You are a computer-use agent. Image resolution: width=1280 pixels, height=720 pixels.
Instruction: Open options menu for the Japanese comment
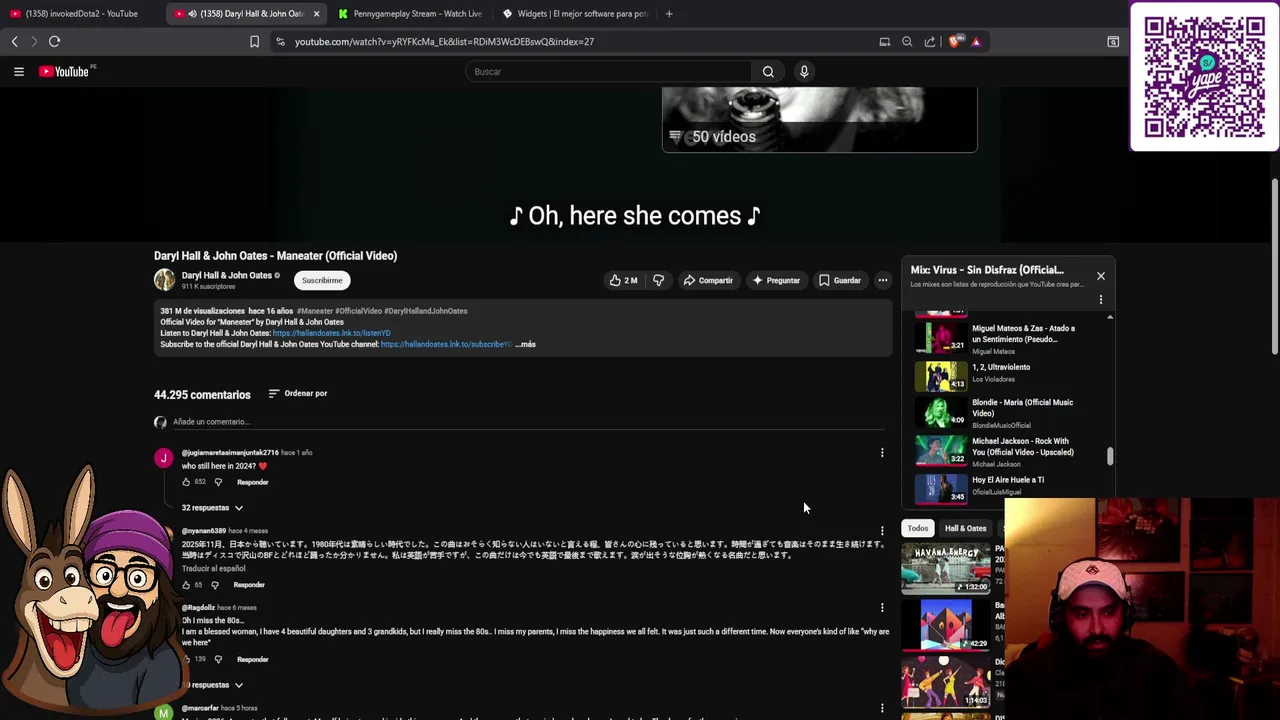point(882,530)
